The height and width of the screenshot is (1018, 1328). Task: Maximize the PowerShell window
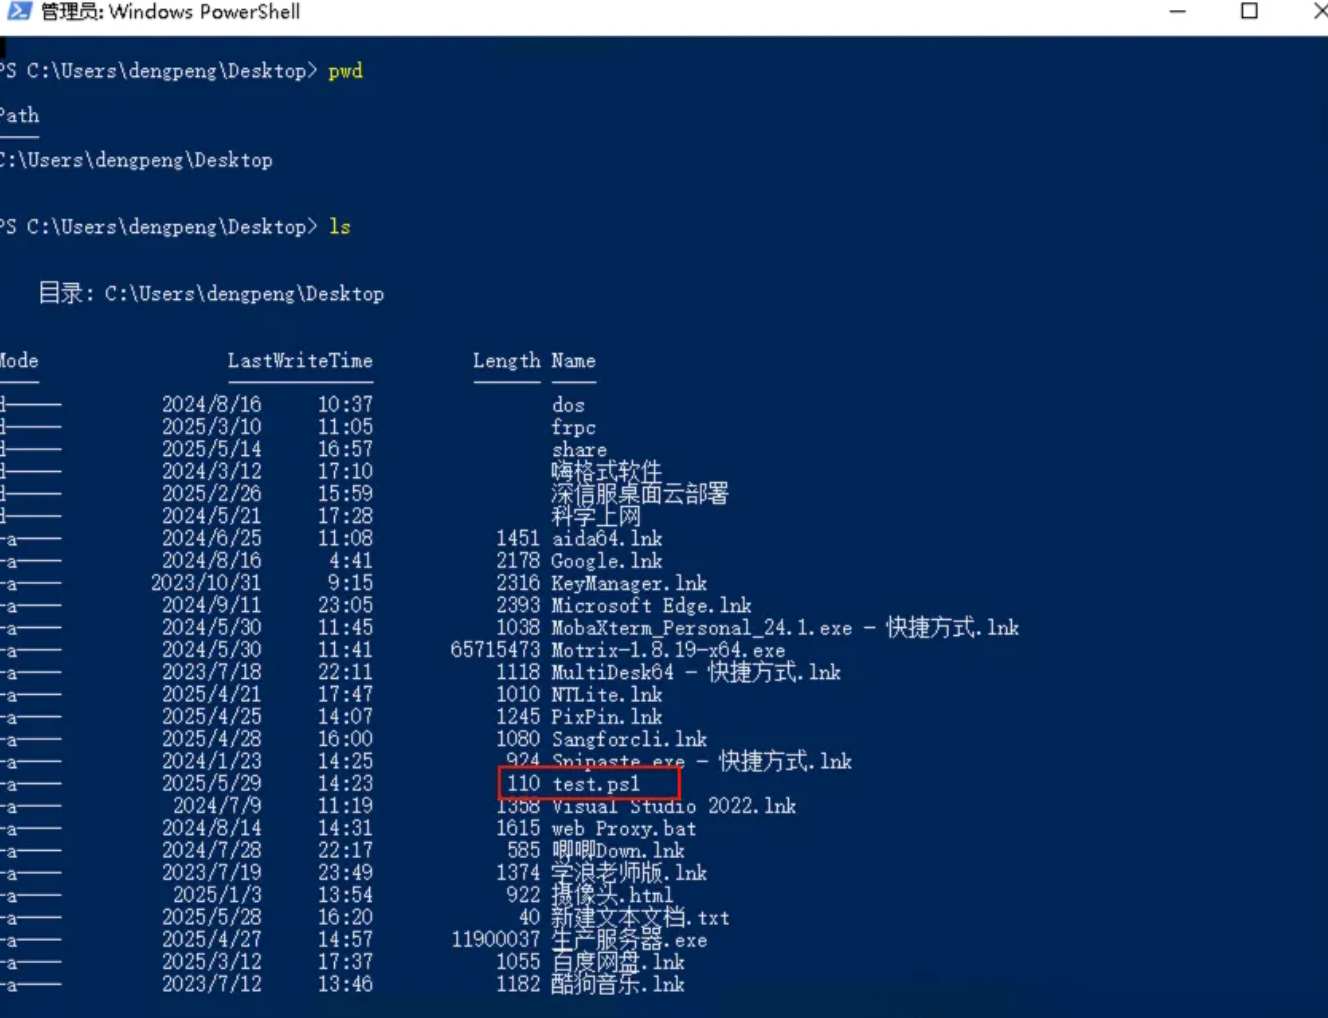coord(1249,12)
